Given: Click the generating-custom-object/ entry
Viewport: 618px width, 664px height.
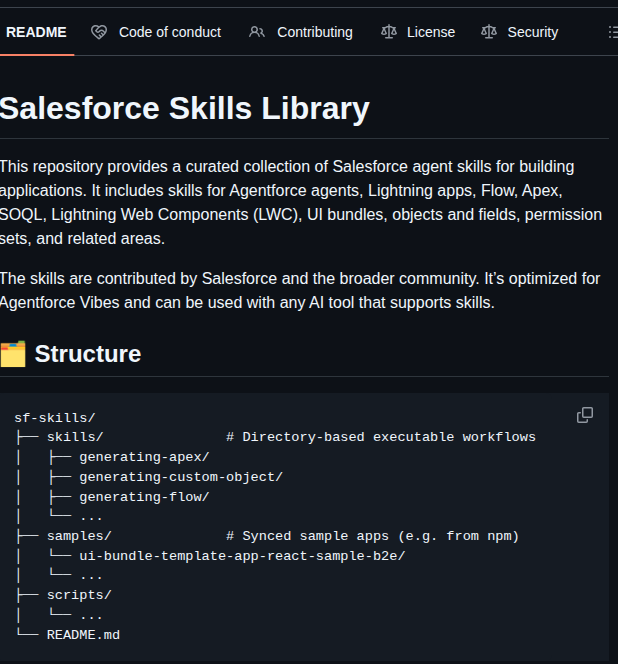Looking at the screenshot, I should (x=181, y=477).
